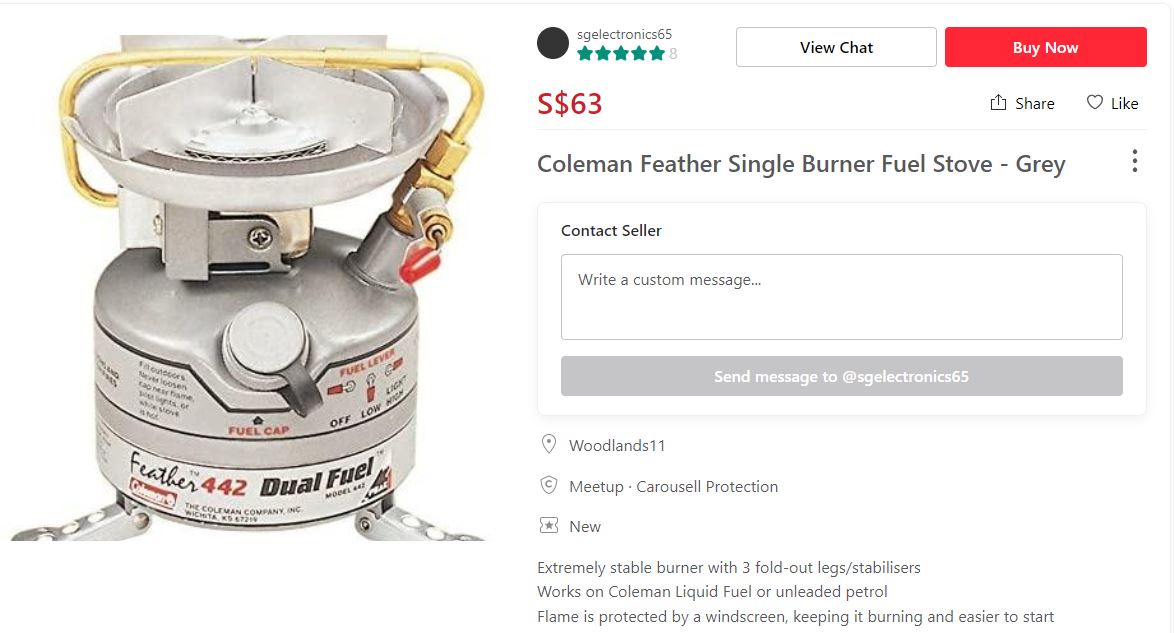Click the S$63 price
1174x633 pixels.
pos(570,104)
